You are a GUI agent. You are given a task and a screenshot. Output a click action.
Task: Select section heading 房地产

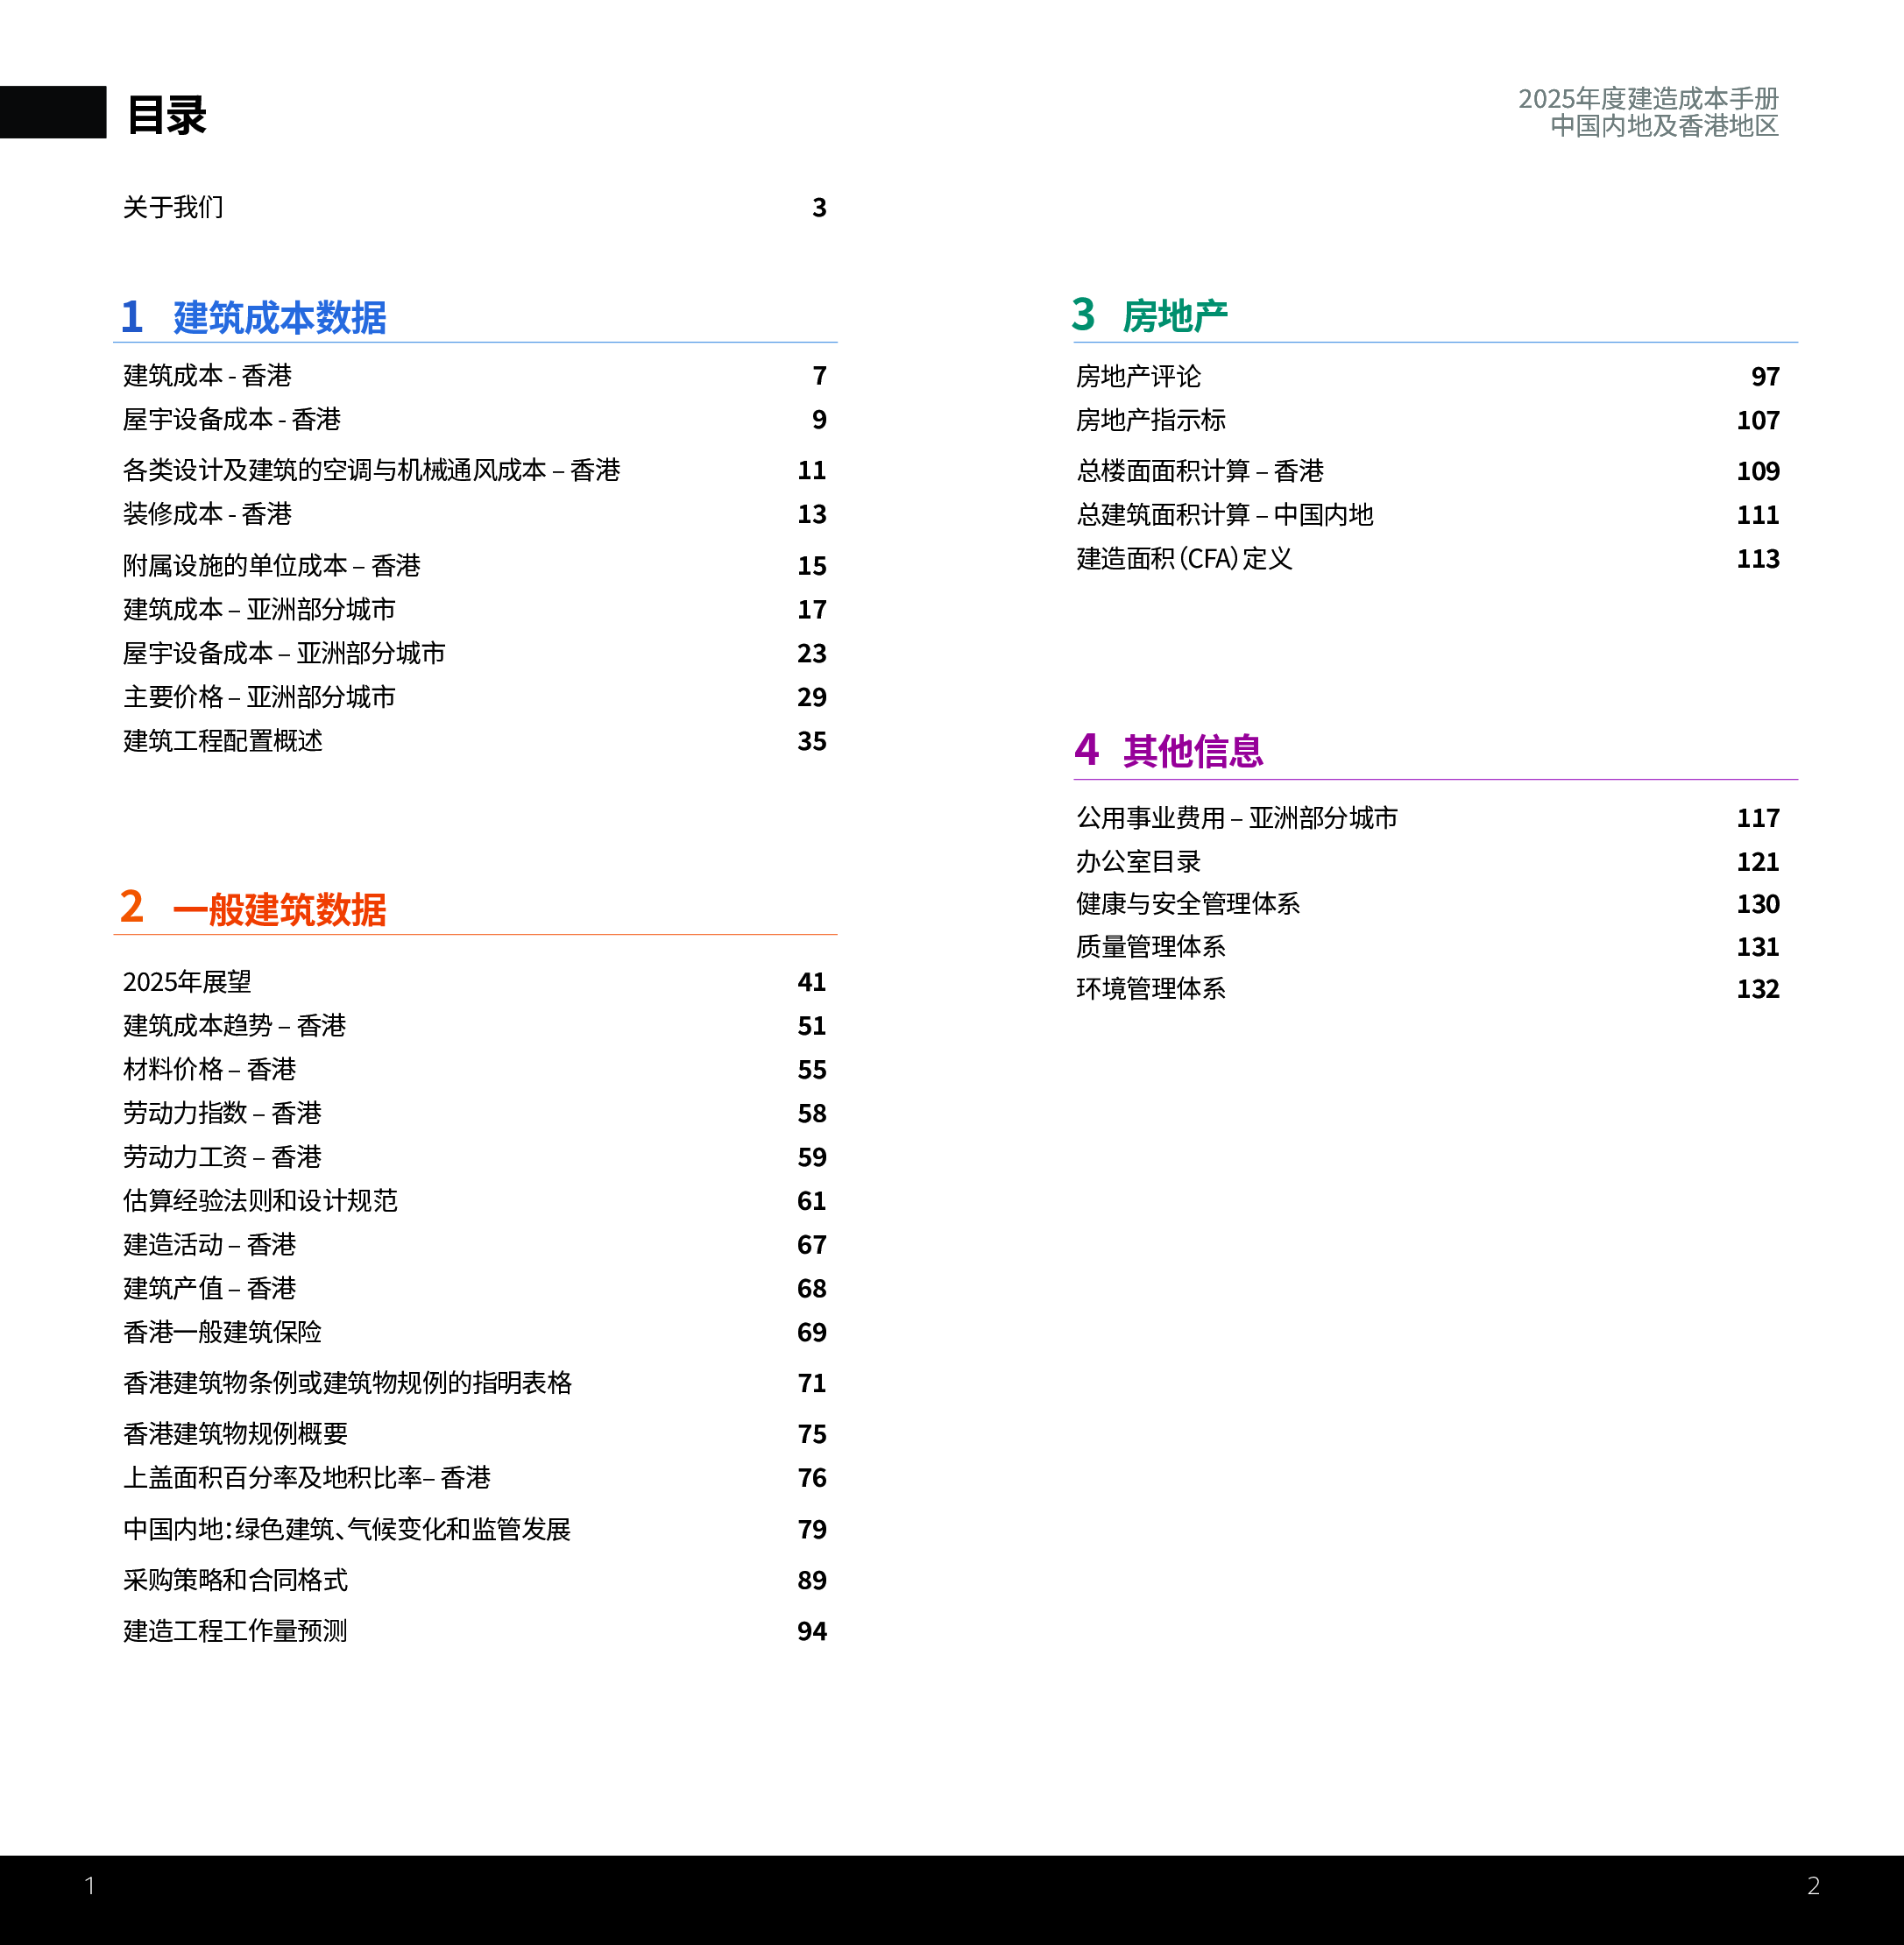pyautogui.click(x=1175, y=316)
